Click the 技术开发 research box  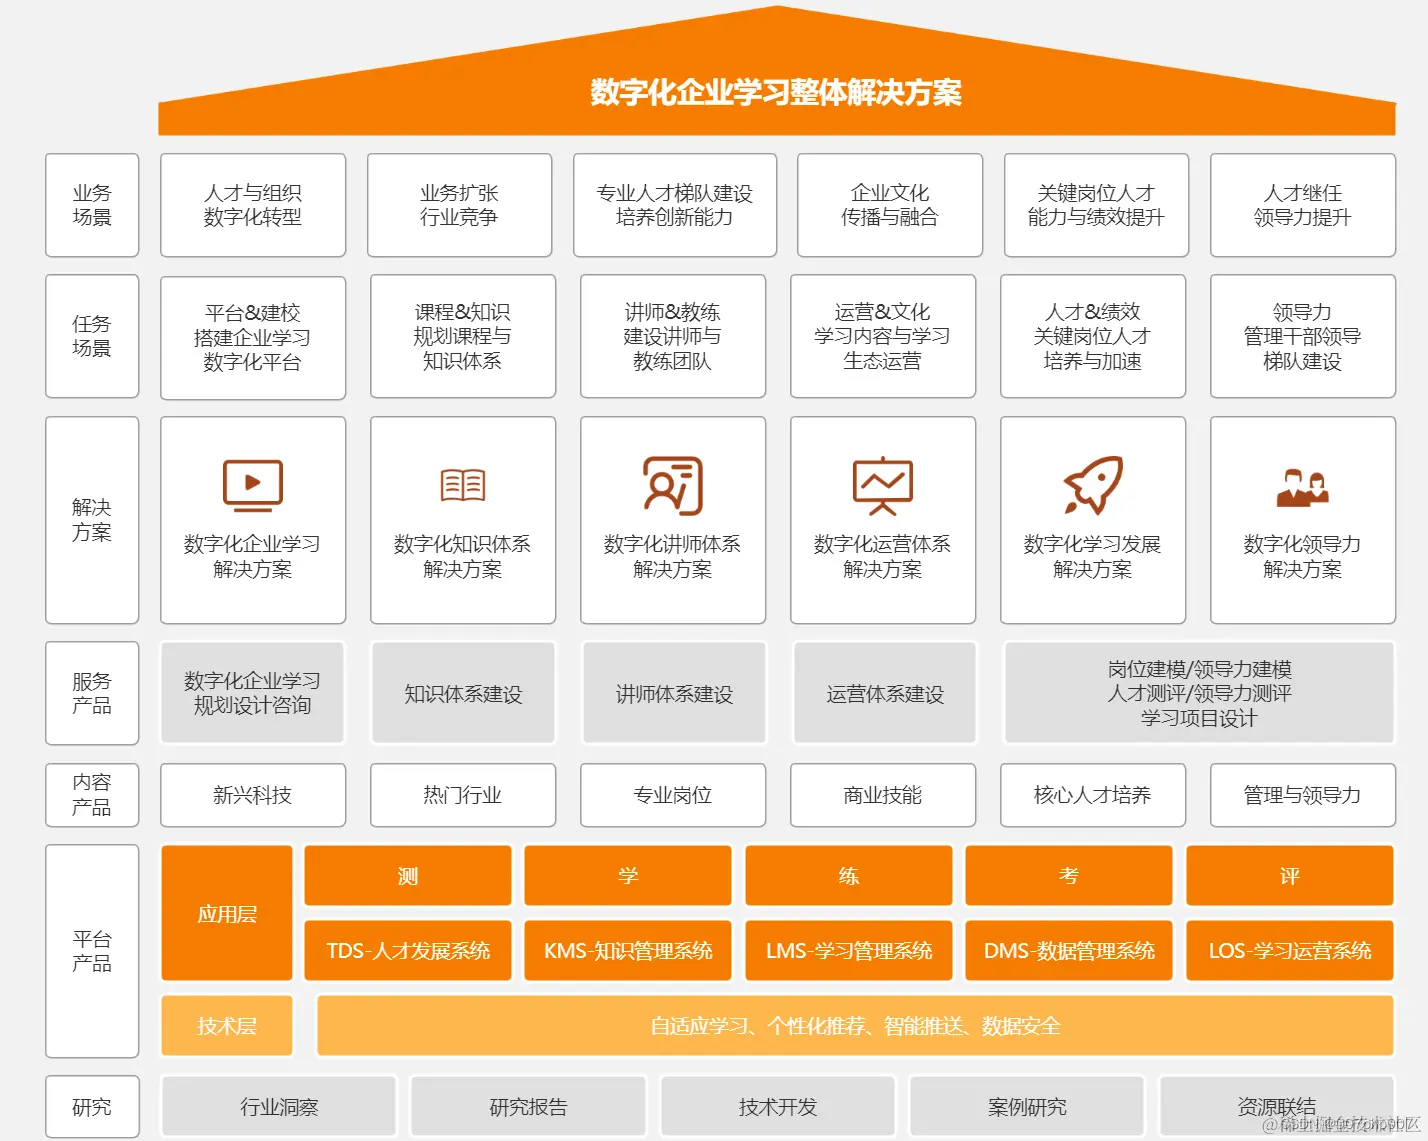click(778, 1107)
